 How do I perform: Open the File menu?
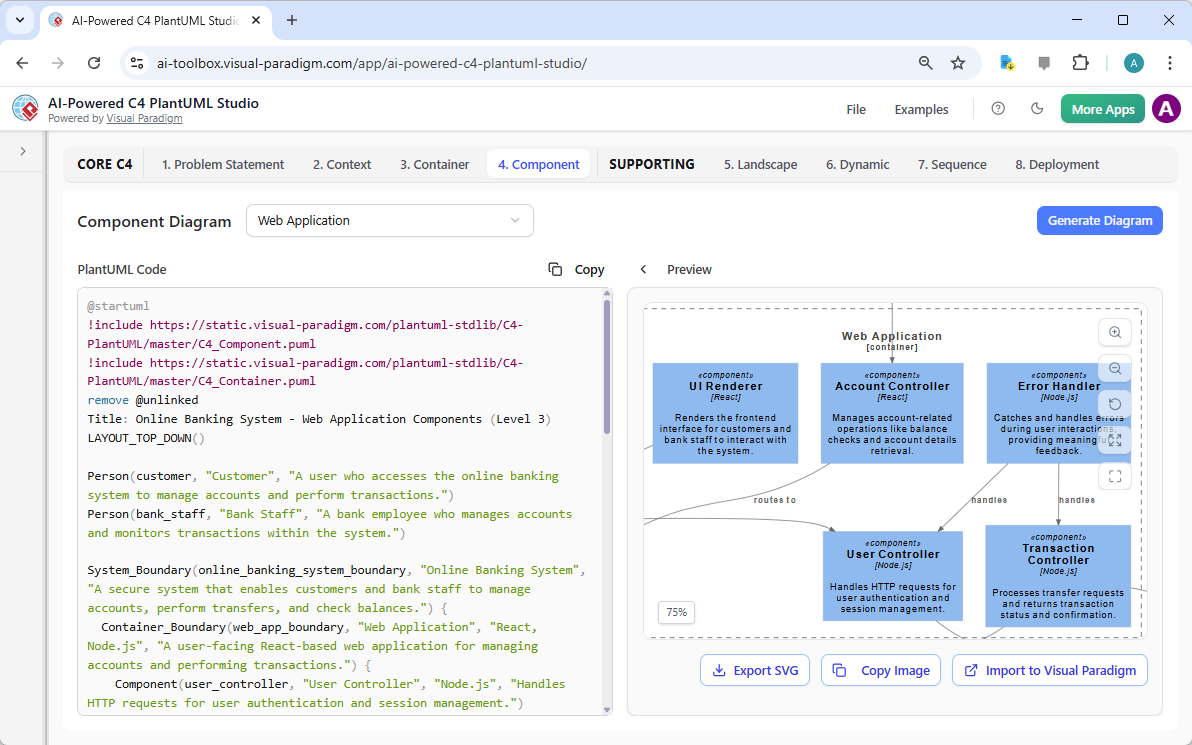pos(856,109)
